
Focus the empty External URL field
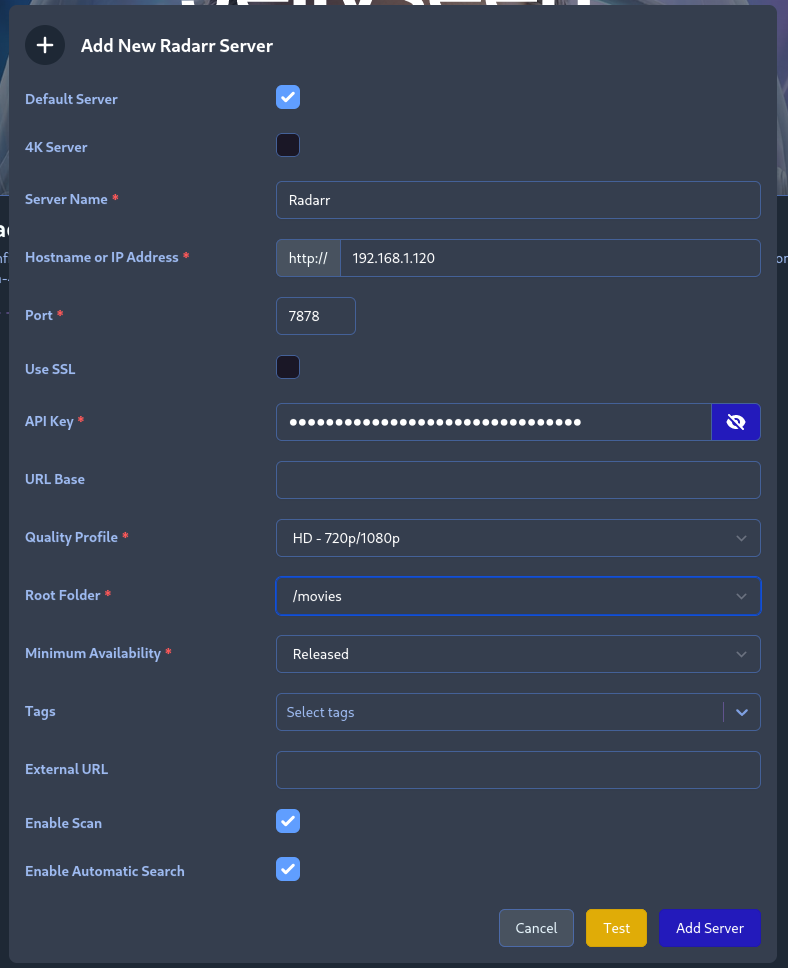click(518, 770)
